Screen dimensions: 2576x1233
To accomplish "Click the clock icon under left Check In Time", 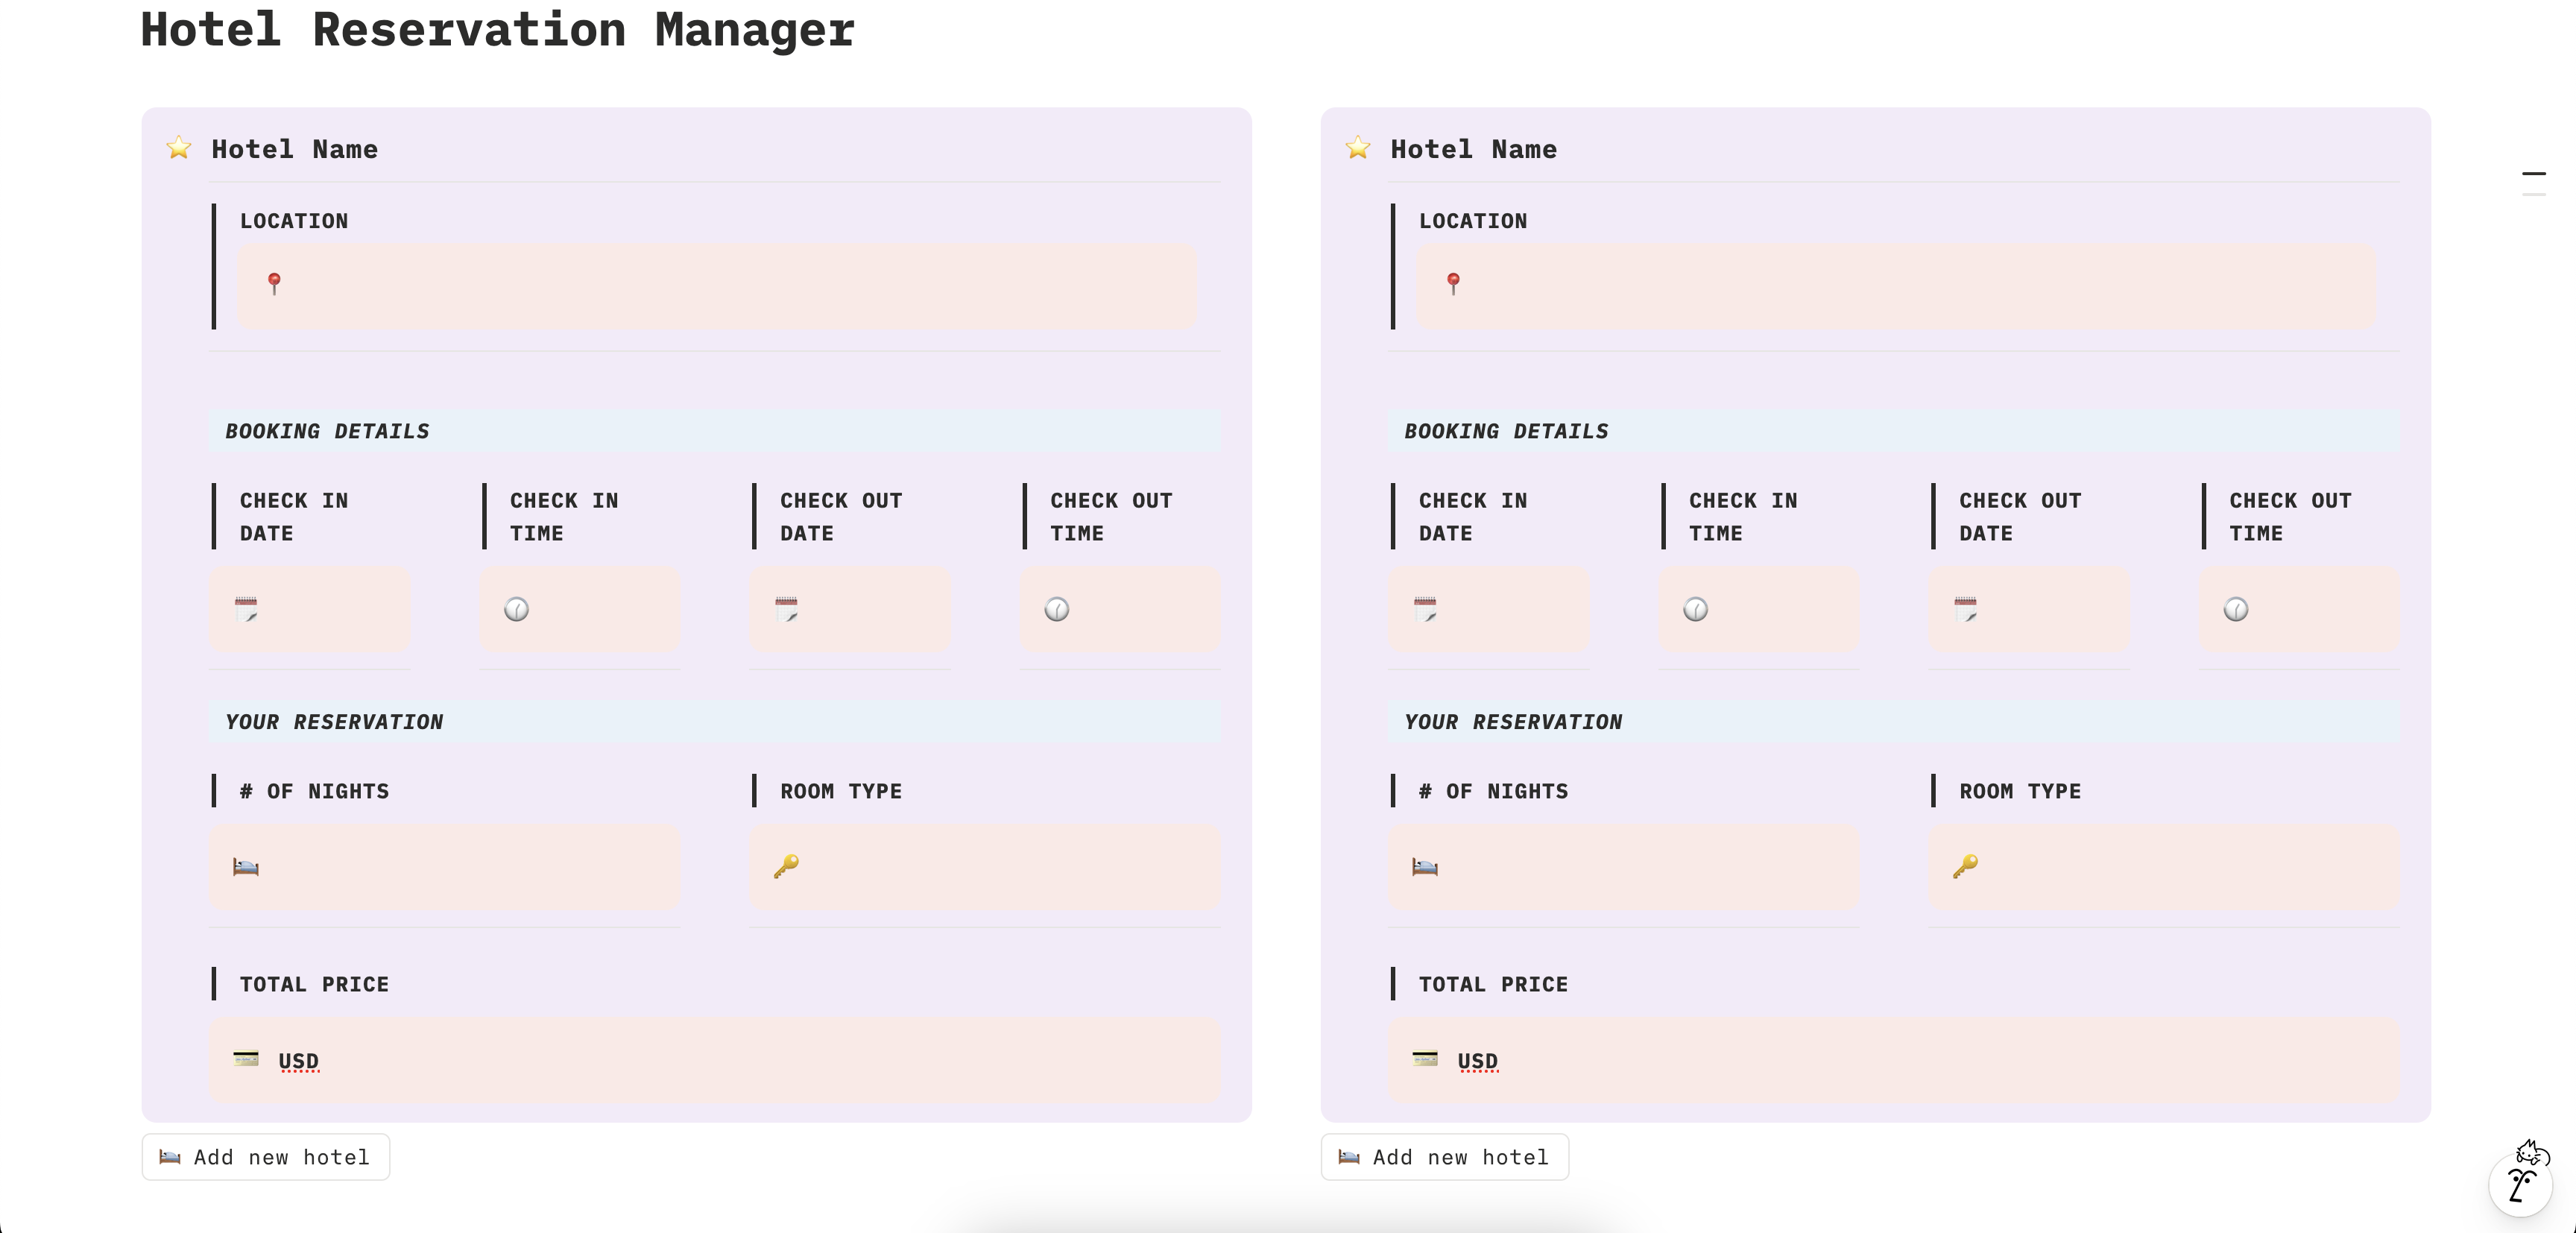I will pyautogui.click(x=516, y=609).
